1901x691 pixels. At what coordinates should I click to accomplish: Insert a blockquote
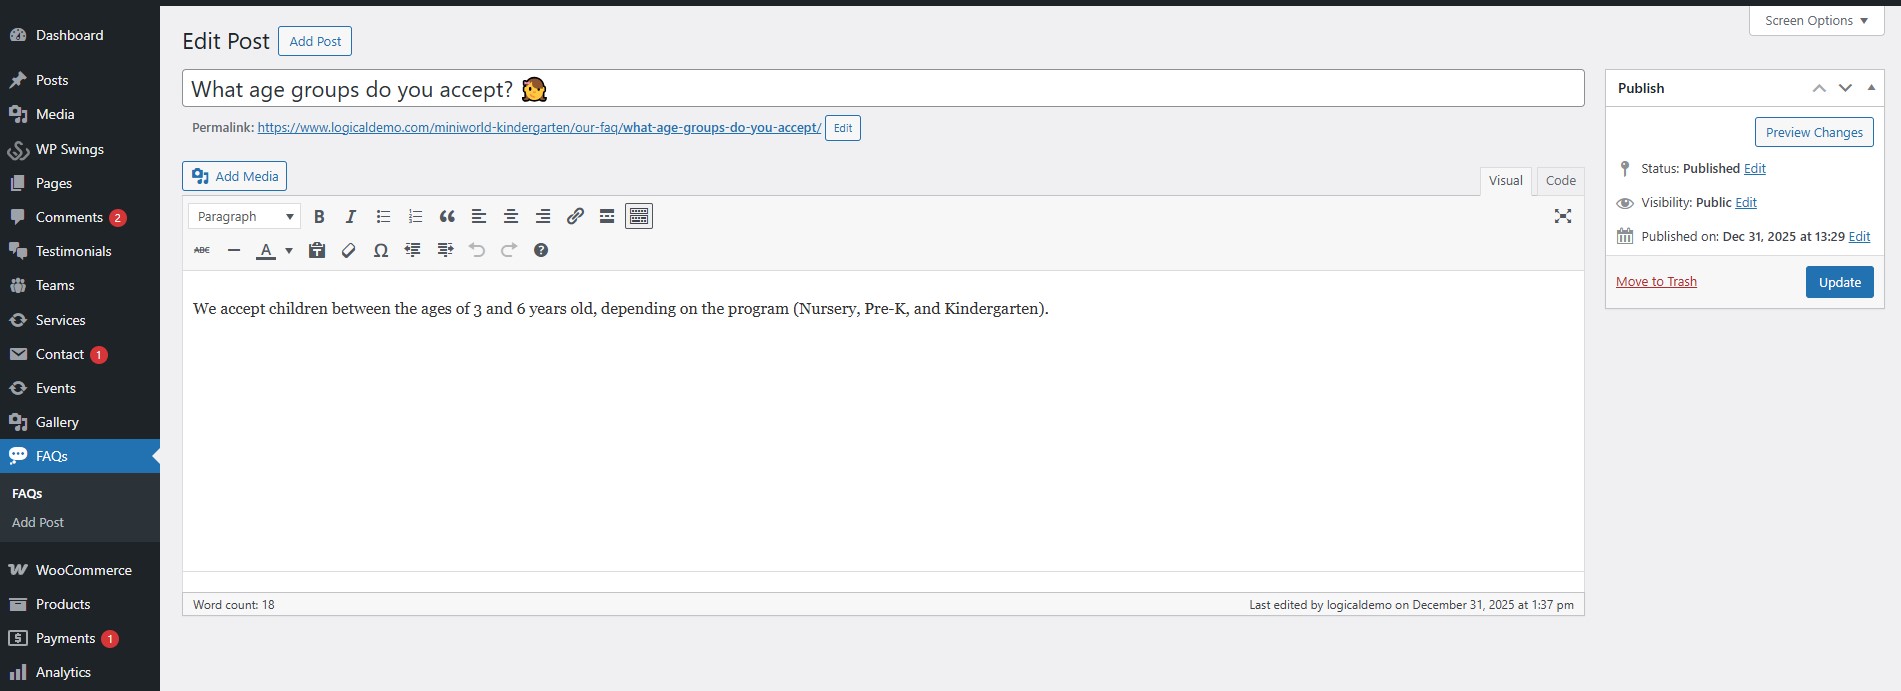coord(447,216)
